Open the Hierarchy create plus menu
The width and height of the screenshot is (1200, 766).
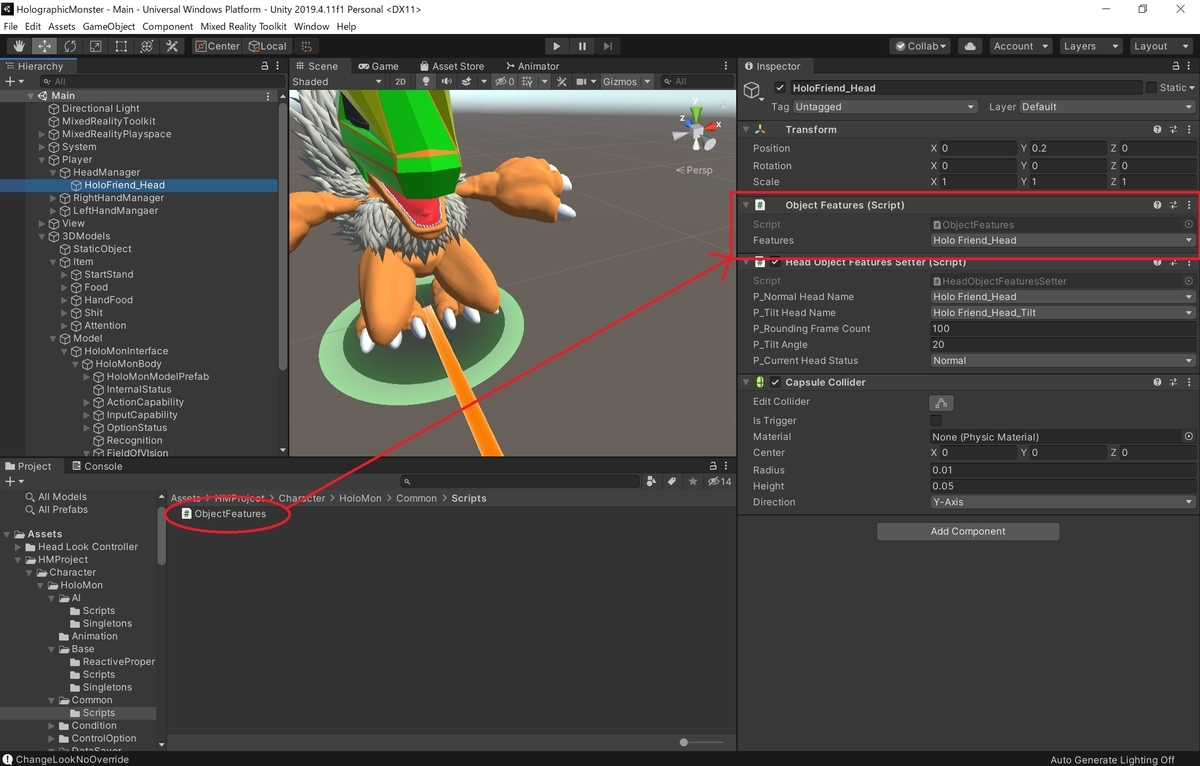13,82
